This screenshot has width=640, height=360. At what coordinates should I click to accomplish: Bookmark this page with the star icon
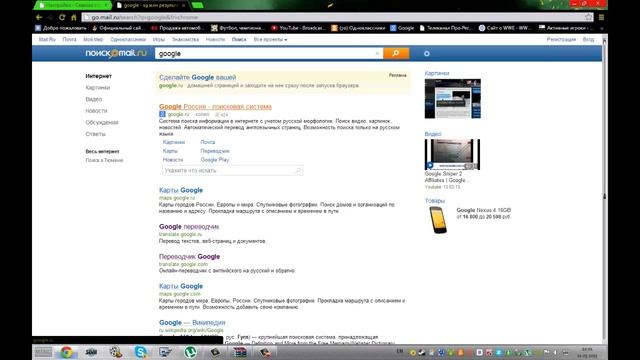(589, 17)
